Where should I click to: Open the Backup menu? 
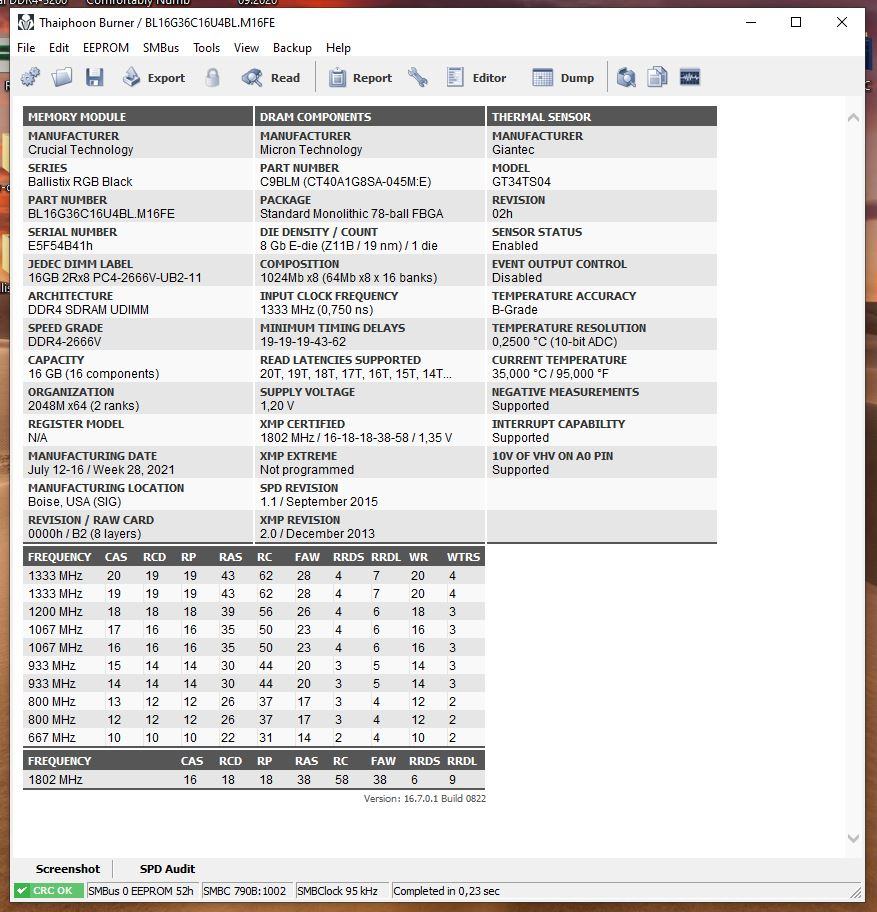pos(292,48)
